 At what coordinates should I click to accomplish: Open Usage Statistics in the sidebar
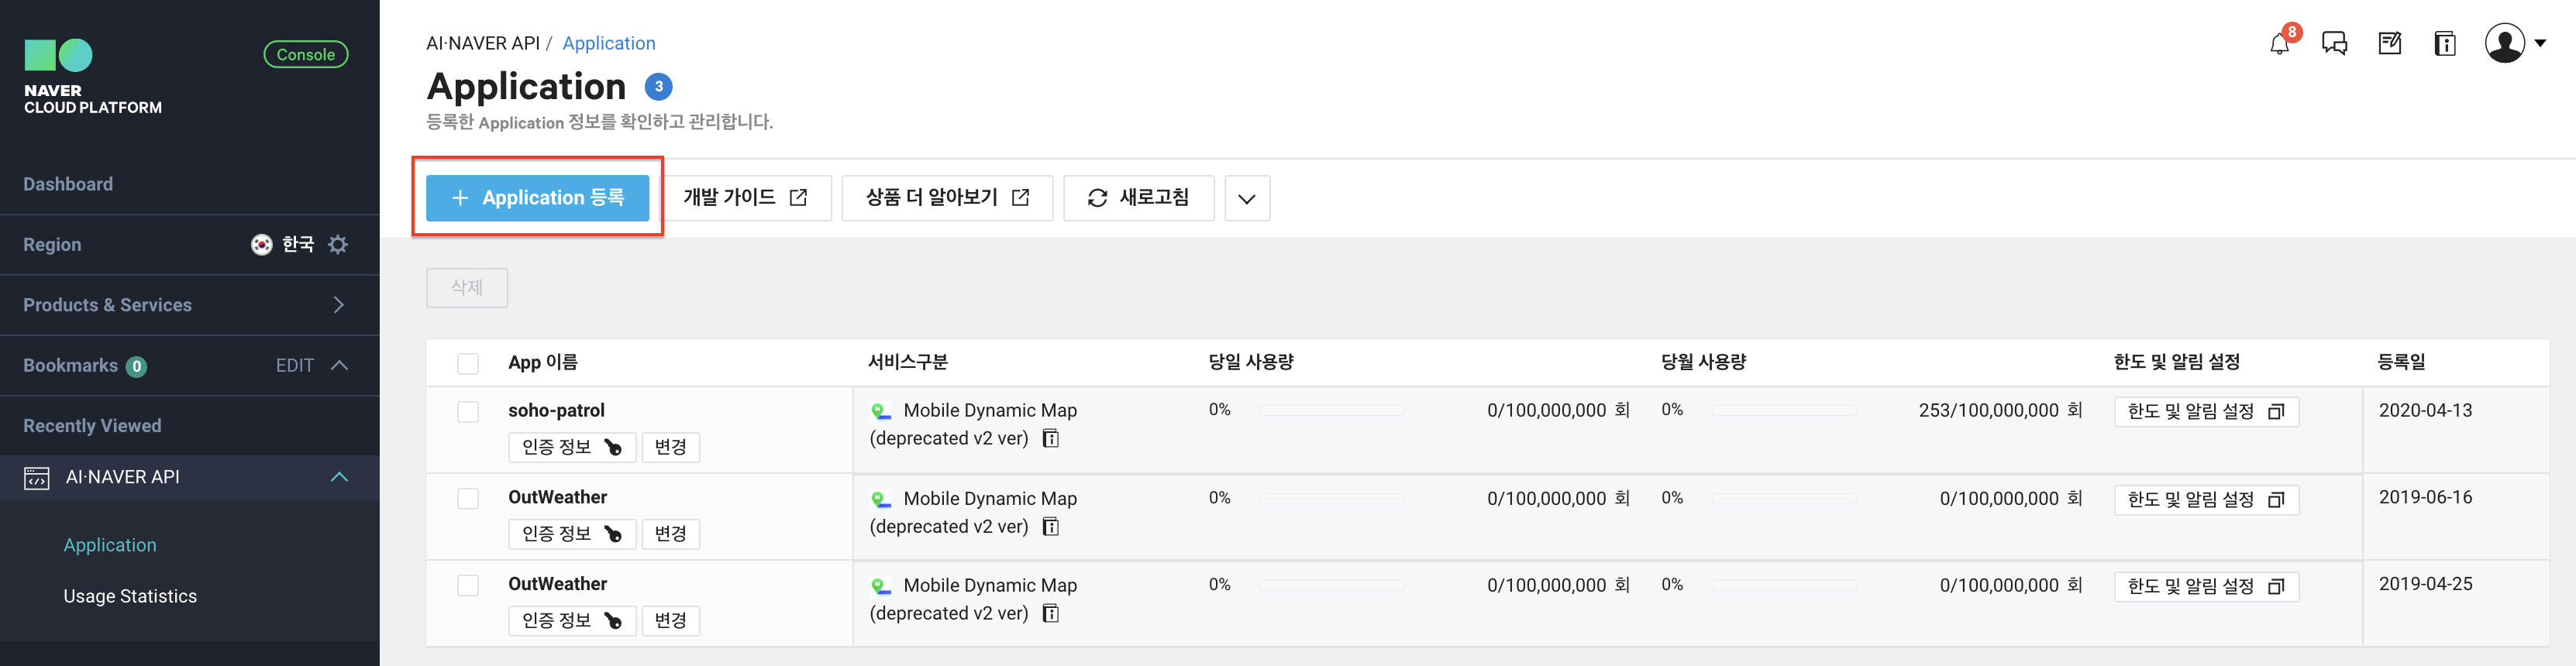(130, 596)
